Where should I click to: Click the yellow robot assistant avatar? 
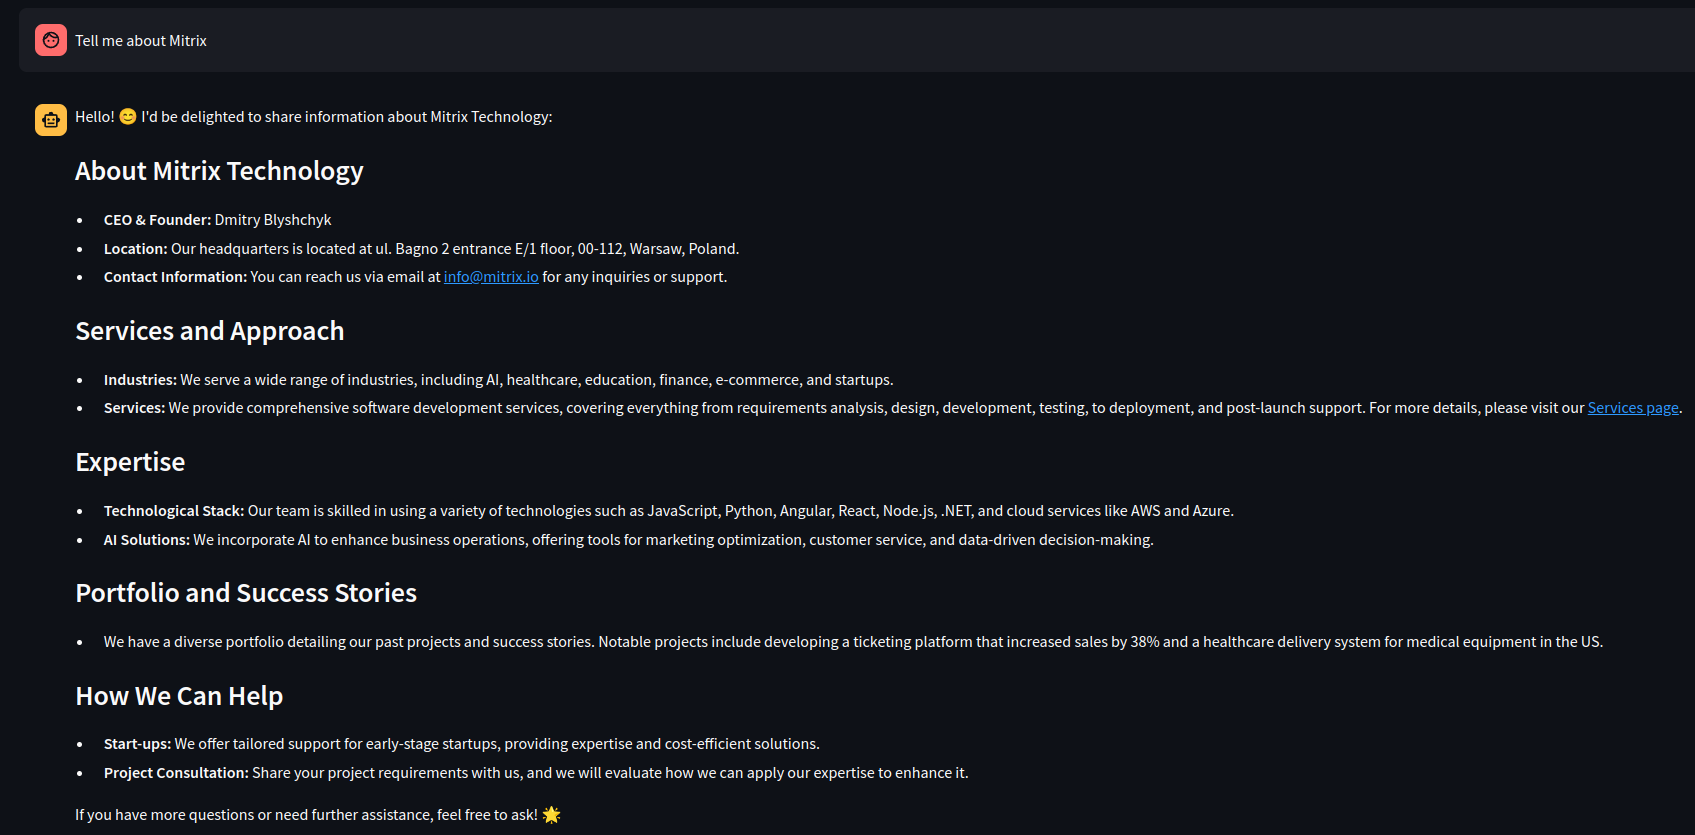[51, 120]
